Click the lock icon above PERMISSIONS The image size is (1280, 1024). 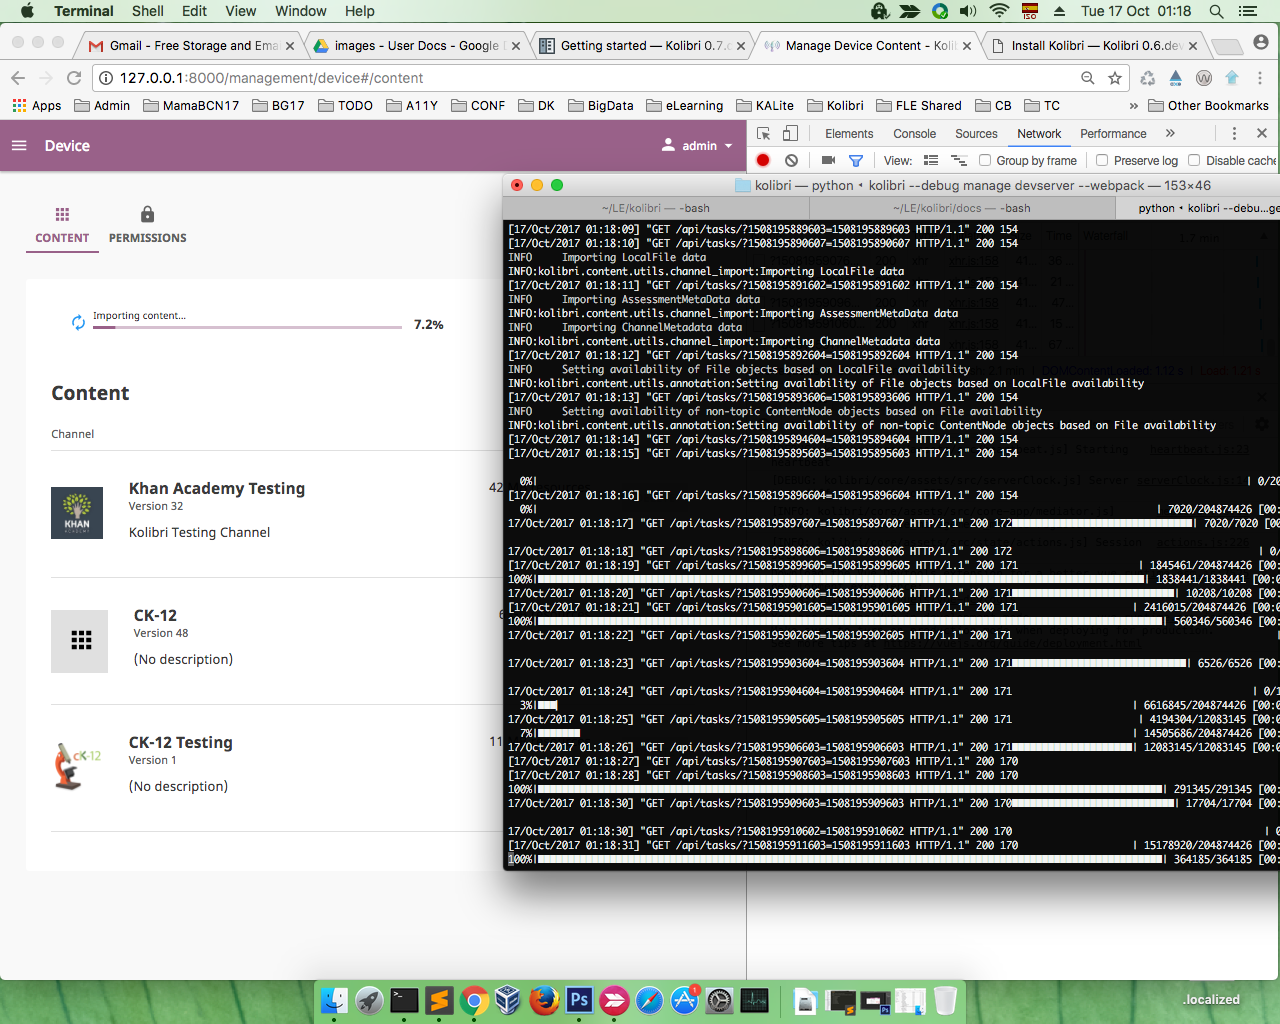[x=147, y=214]
